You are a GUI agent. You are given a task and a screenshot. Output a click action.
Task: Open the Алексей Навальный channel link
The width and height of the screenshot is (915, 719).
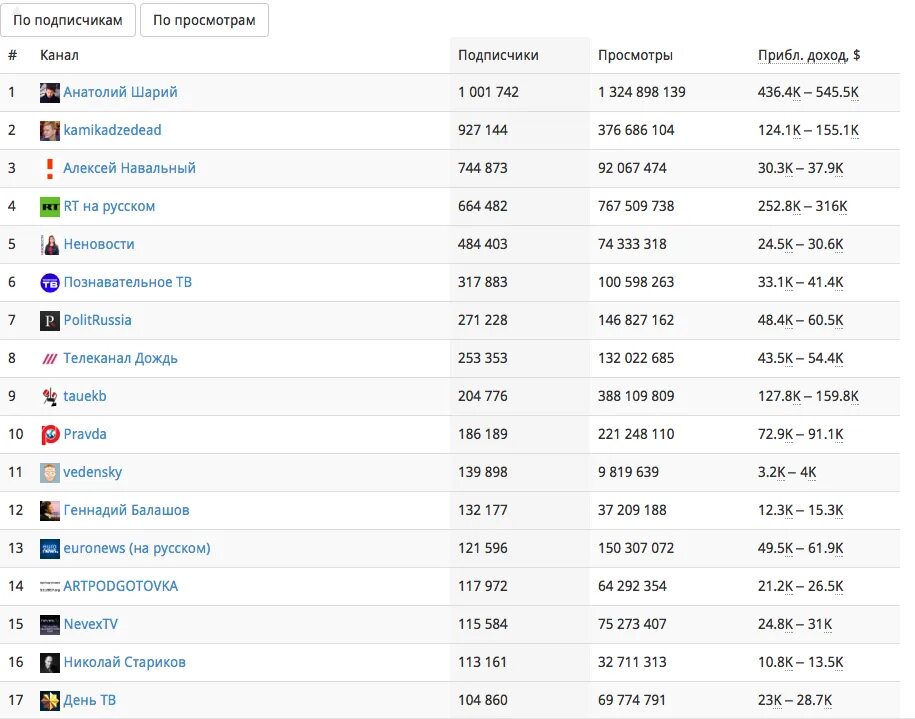coord(130,168)
